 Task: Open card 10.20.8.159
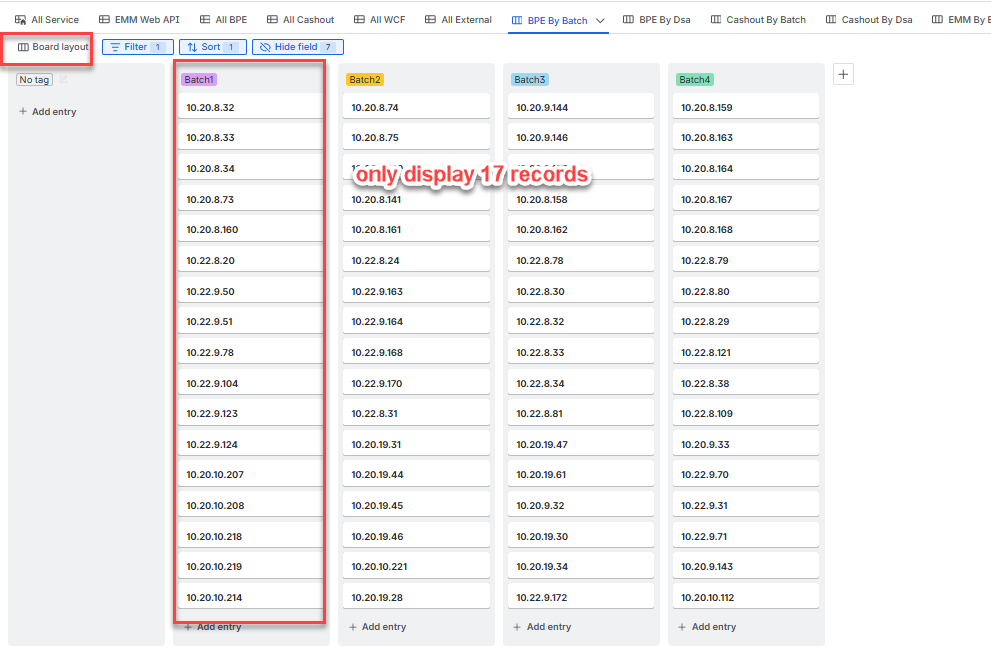tap(746, 107)
